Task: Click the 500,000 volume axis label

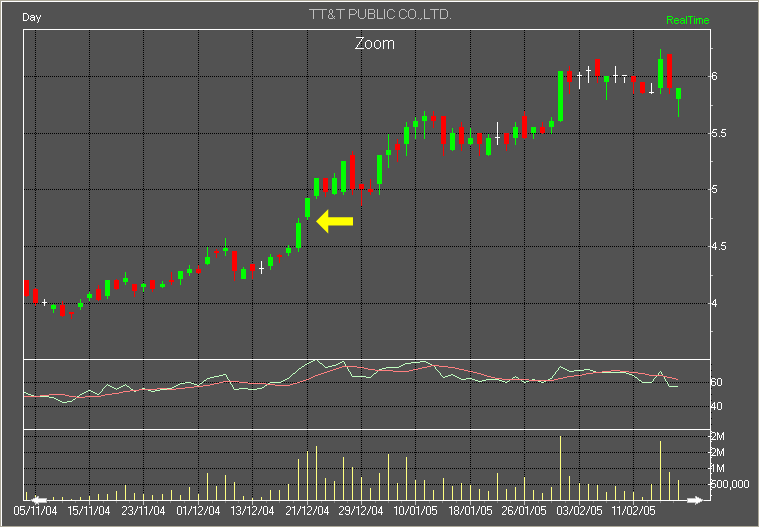Action: pos(730,484)
